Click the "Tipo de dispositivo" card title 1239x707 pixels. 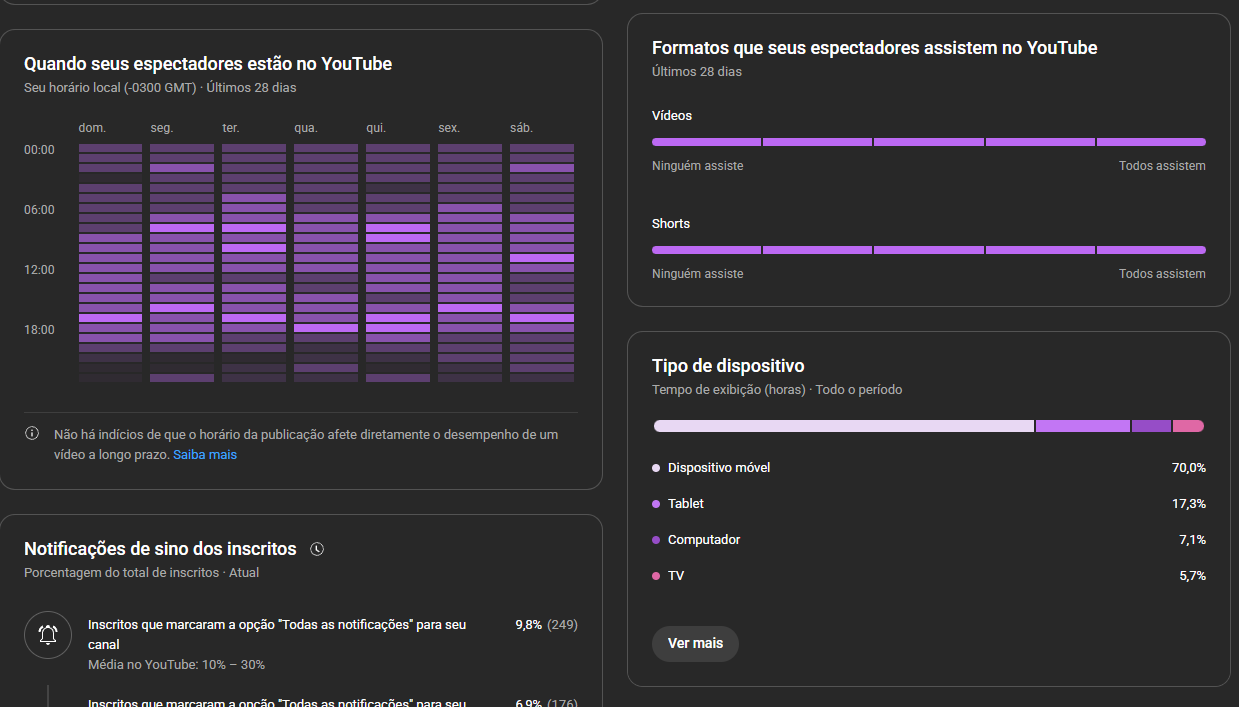(728, 366)
